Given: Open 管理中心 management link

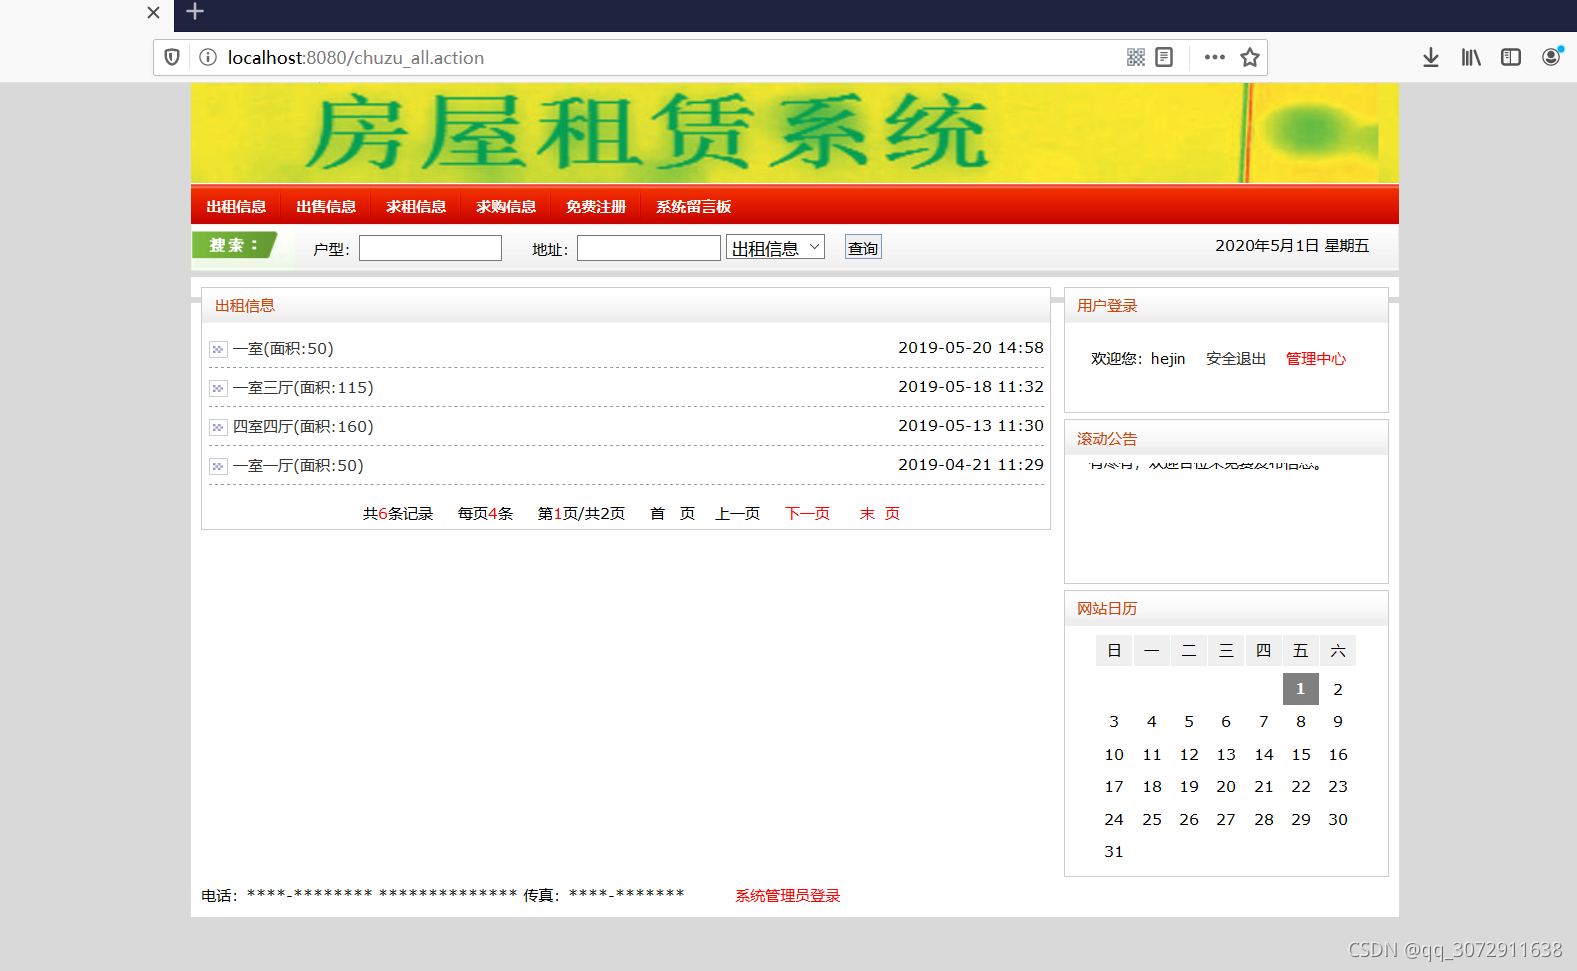Looking at the screenshot, I should click(1316, 358).
